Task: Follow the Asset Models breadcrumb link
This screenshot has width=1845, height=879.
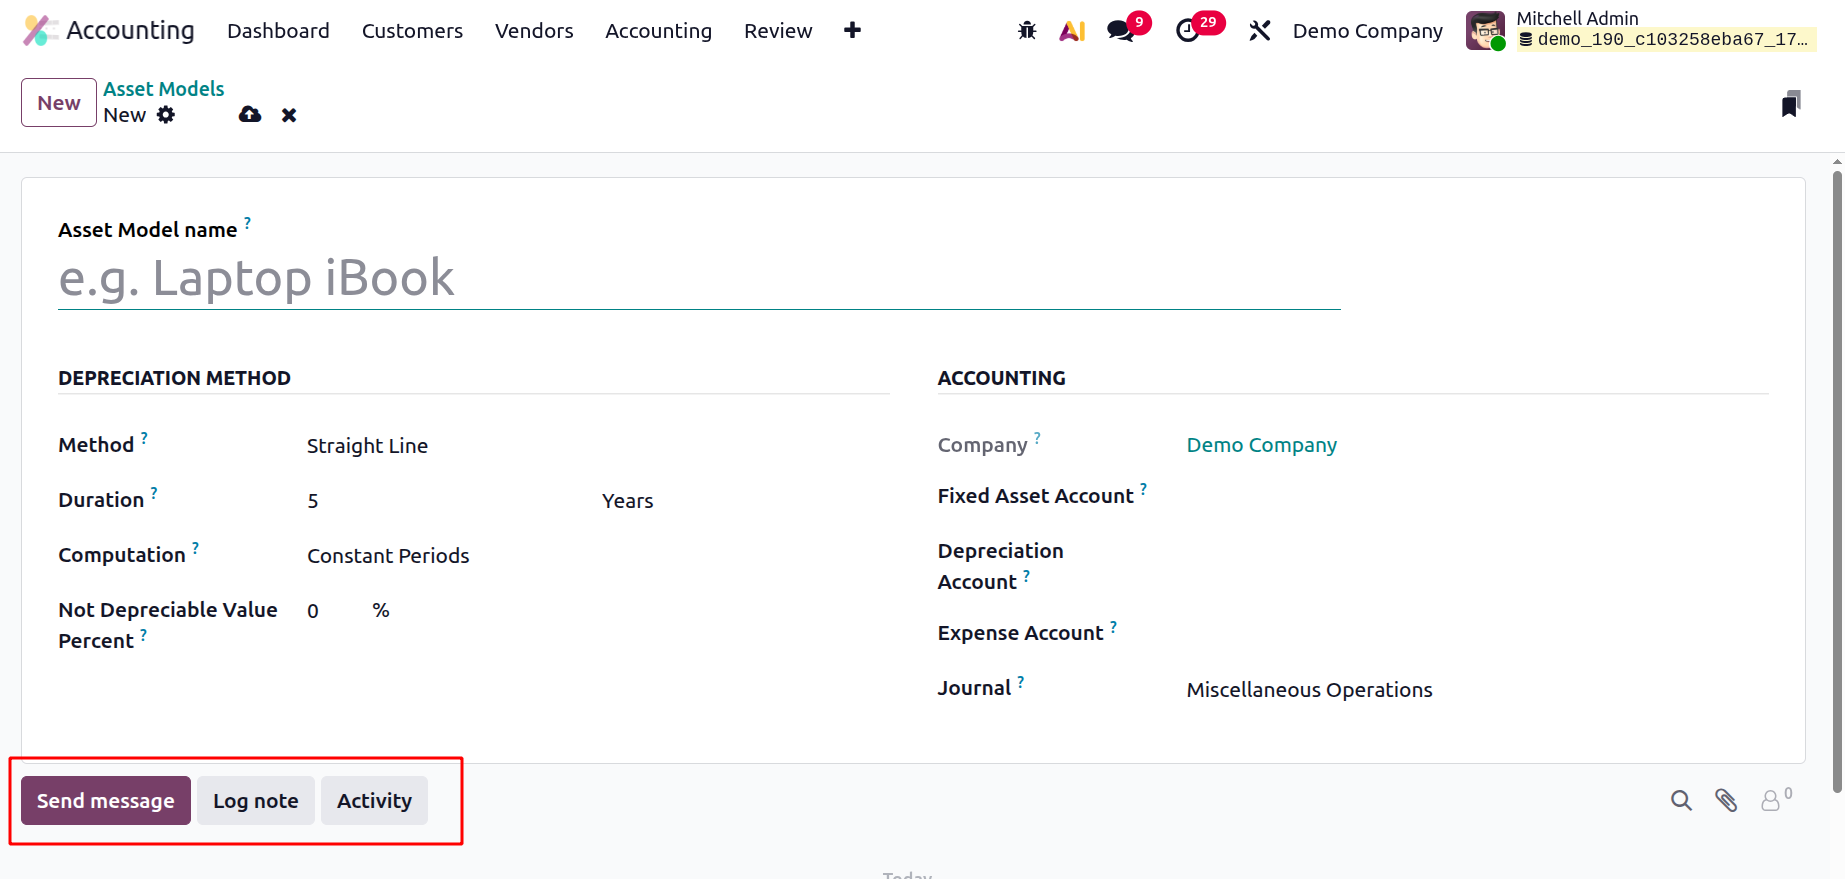Action: [x=164, y=89]
